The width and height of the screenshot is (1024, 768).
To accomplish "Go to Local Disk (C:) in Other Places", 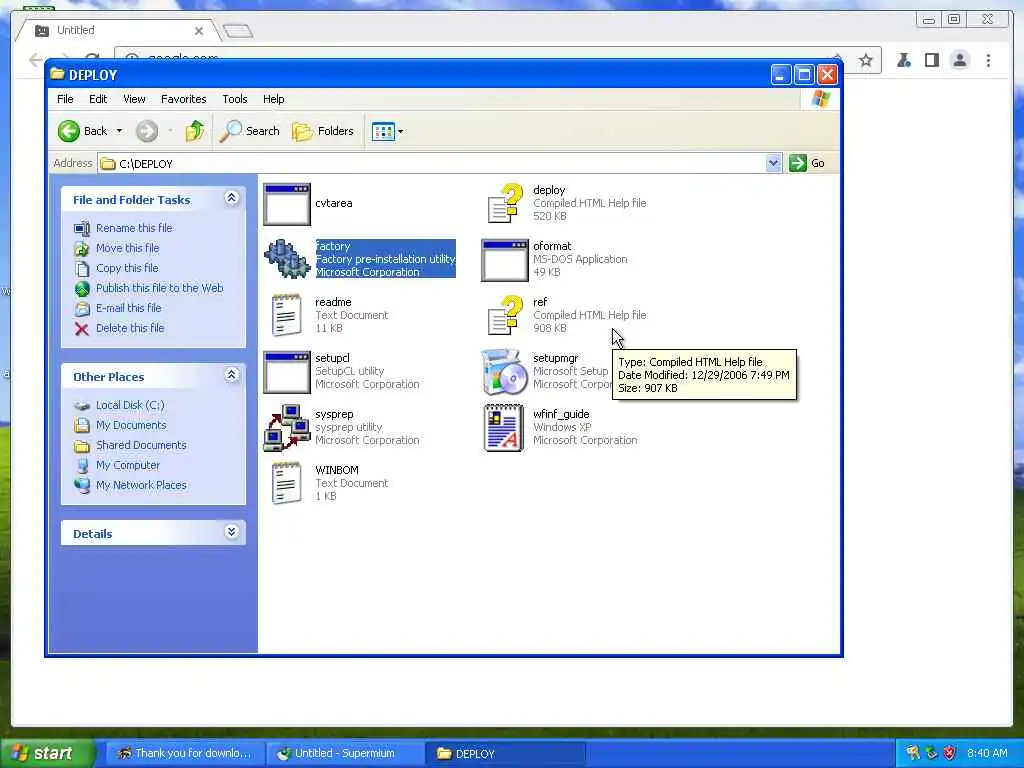I will (130, 406).
